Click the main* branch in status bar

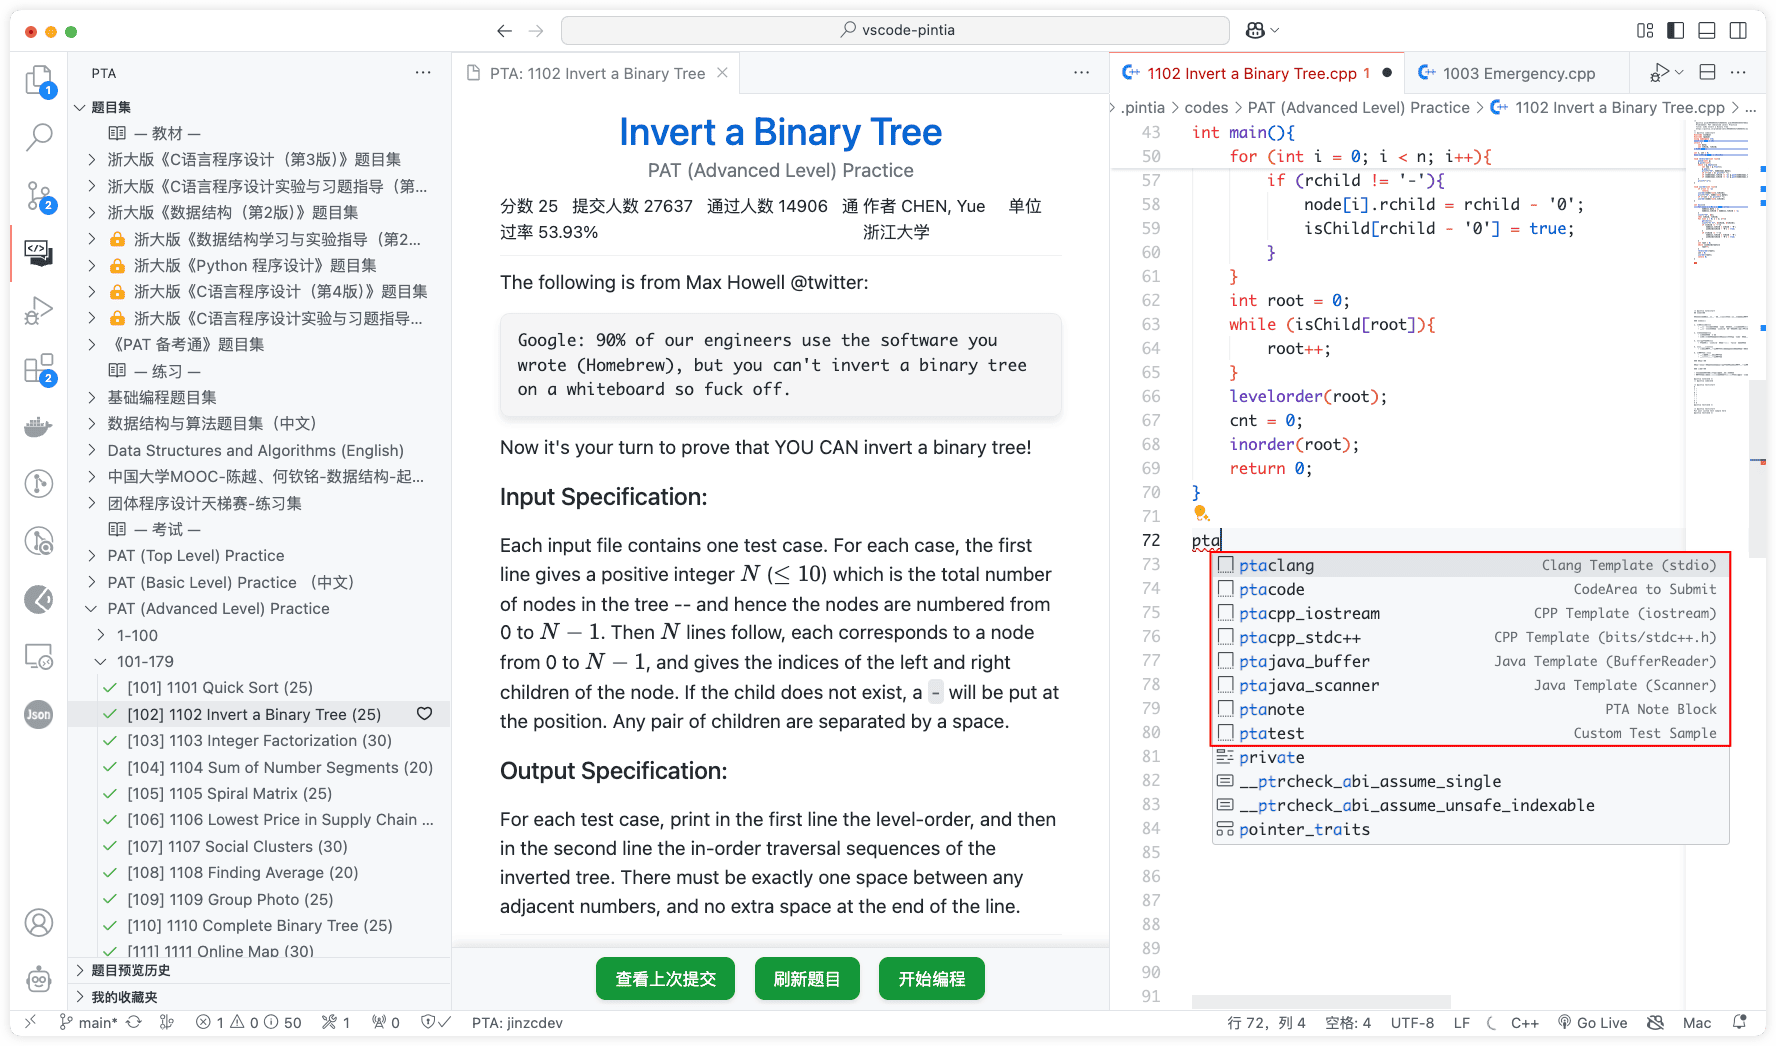[x=88, y=1022]
